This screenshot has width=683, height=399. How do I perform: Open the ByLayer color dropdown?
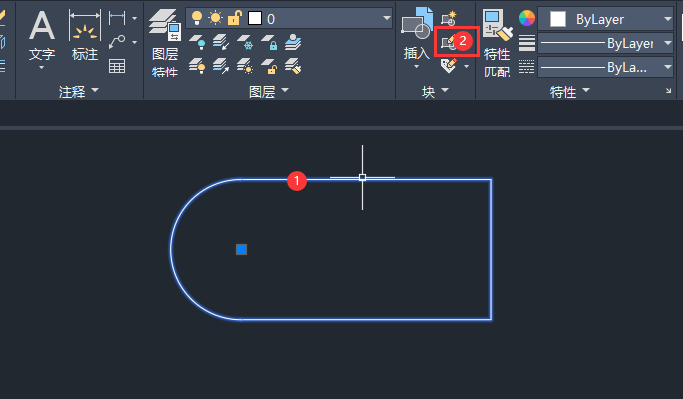click(x=605, y=19)
